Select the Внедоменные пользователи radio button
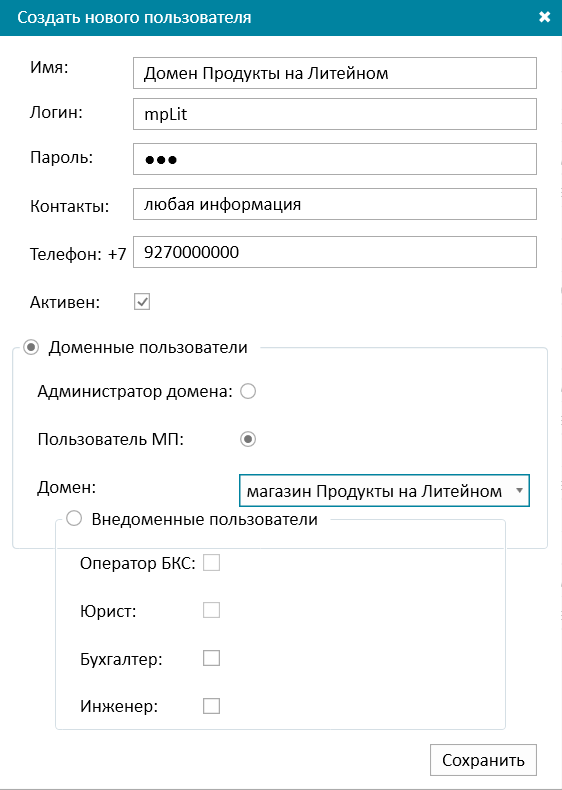Screen dimensions: 562x790 coord(74,519)
